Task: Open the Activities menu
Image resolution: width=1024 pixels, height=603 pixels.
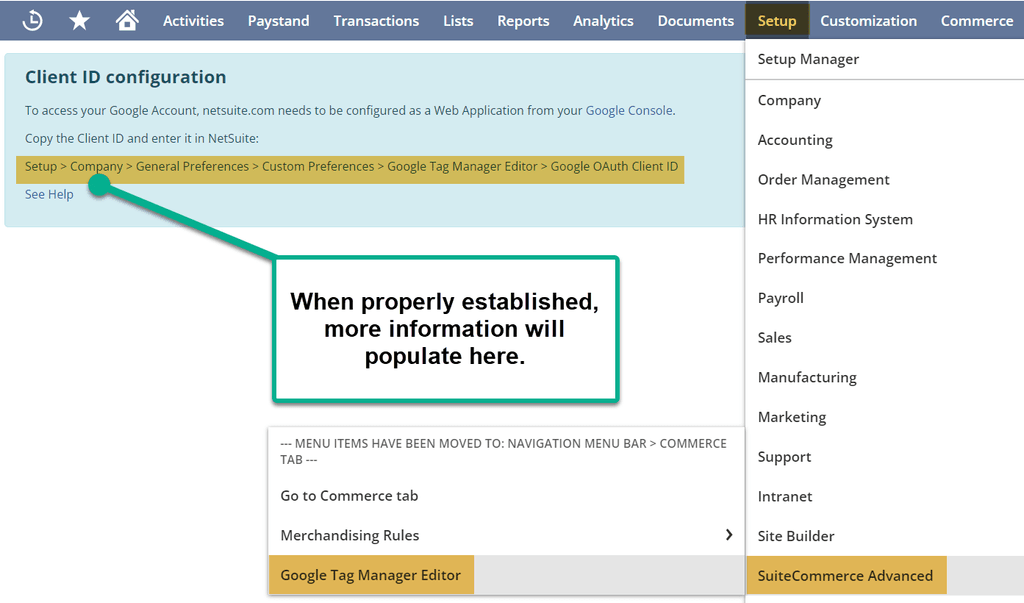Action: 193,21
